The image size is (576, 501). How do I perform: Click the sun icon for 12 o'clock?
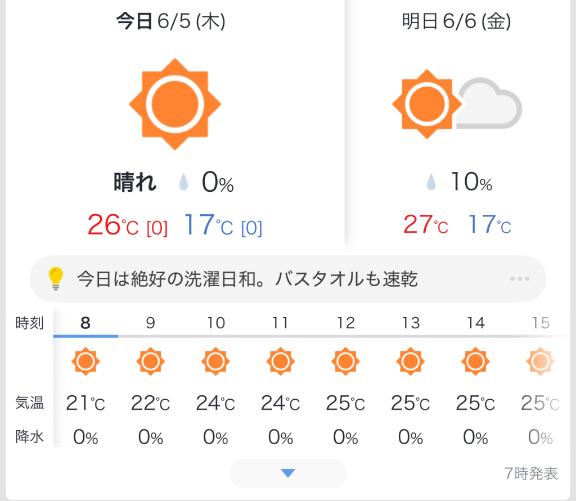tap(345, 361)
